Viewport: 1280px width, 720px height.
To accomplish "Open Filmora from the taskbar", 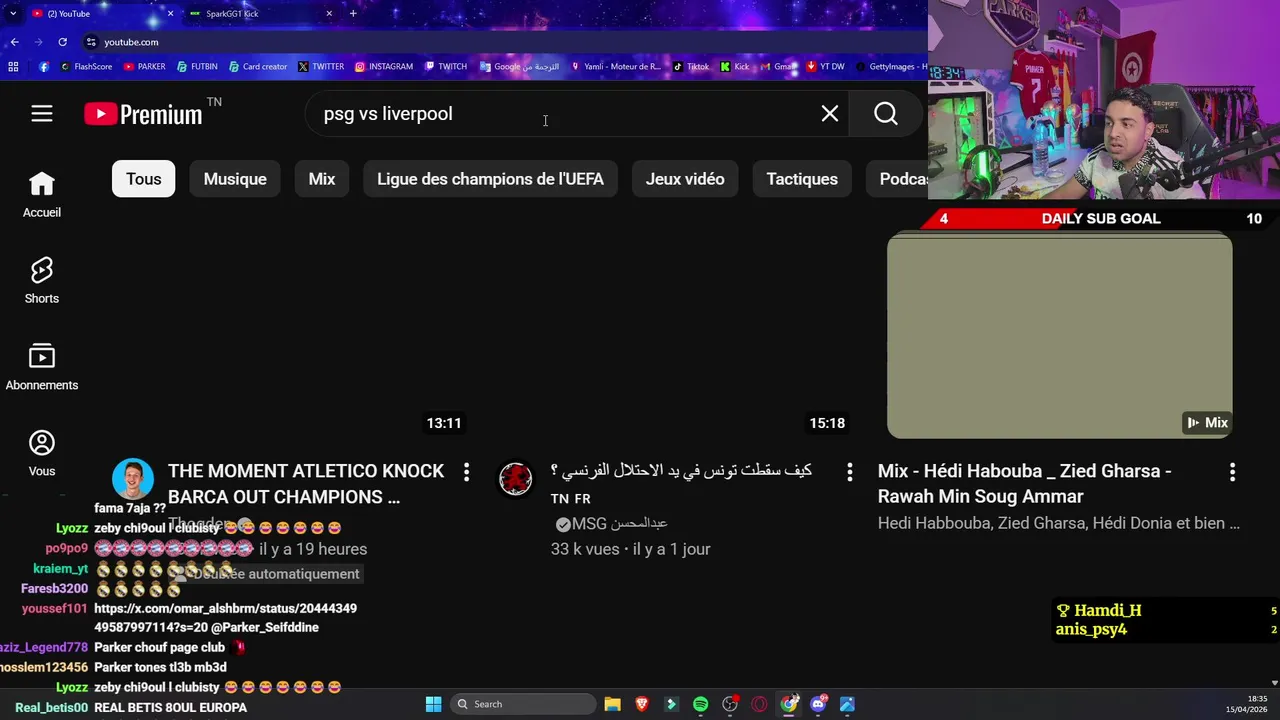I will tap(671, 704).
